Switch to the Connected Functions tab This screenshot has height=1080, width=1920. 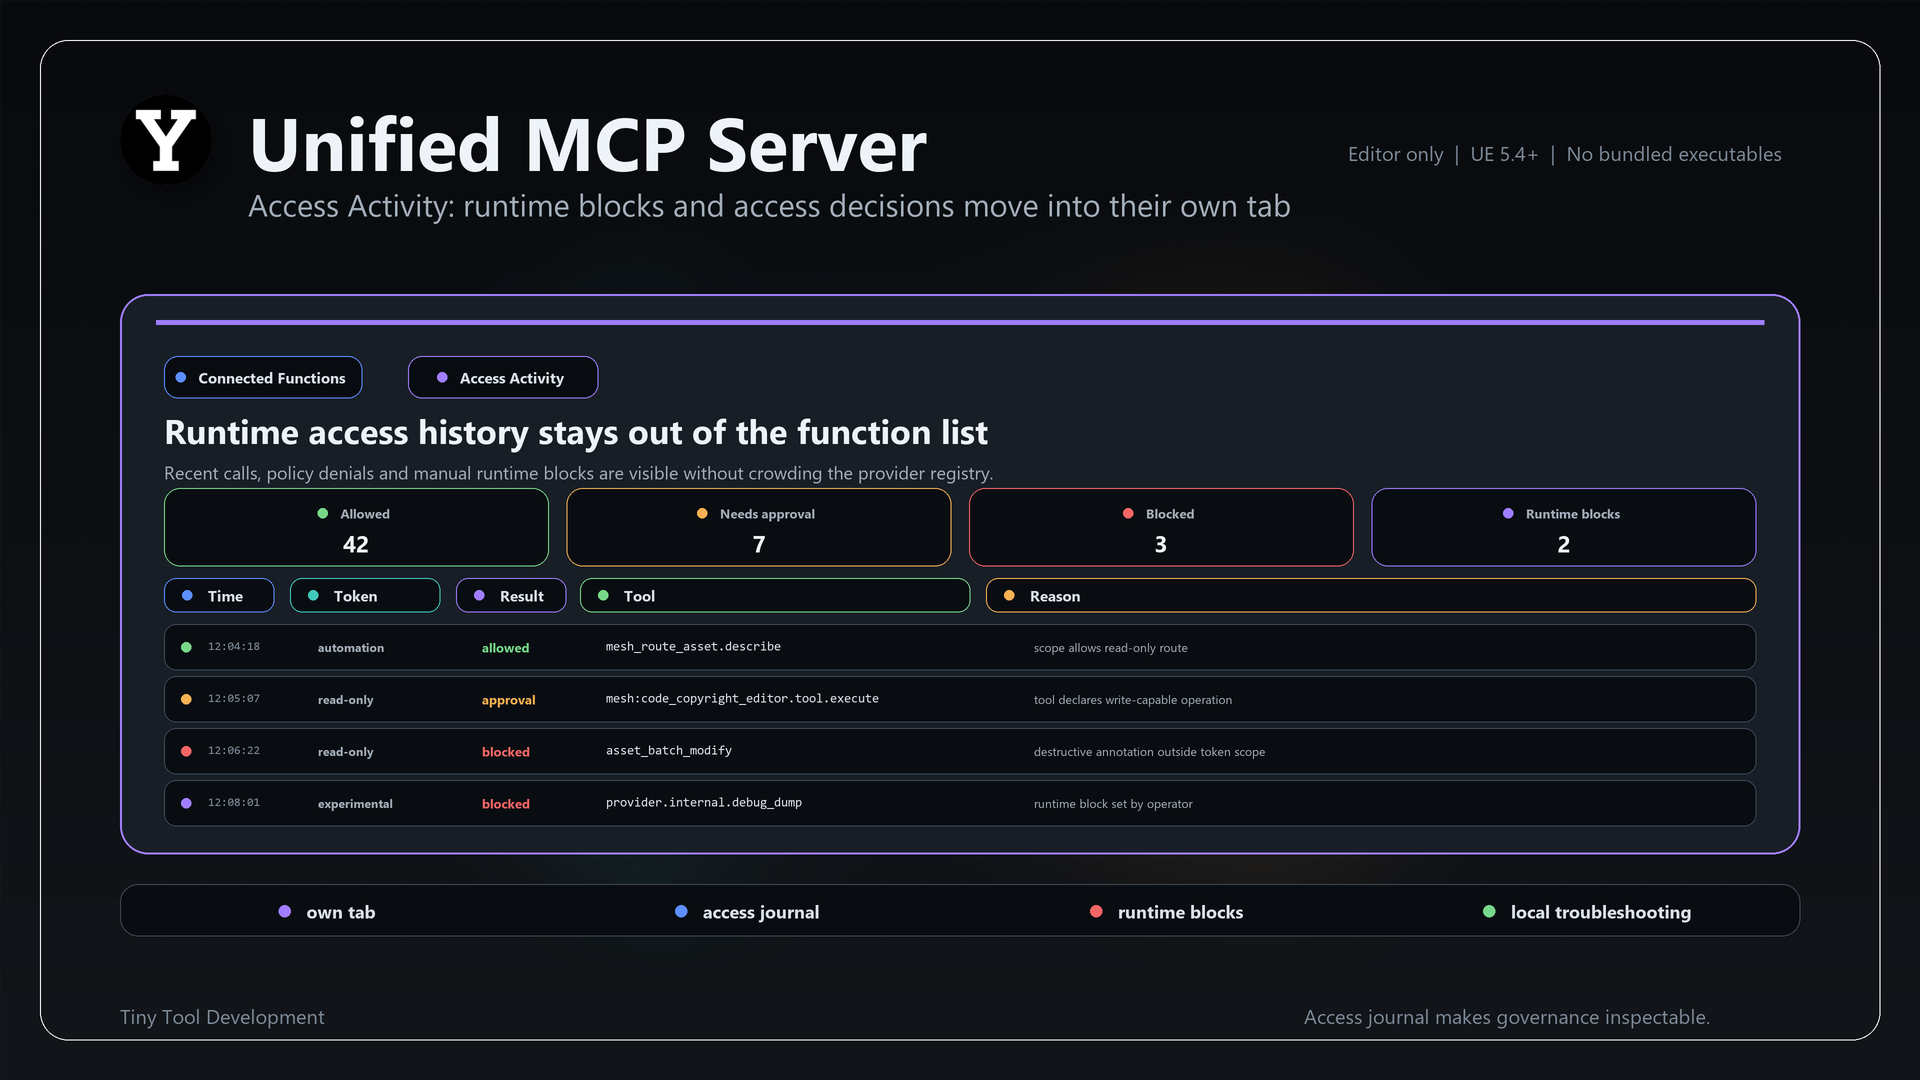pos(263,377)
